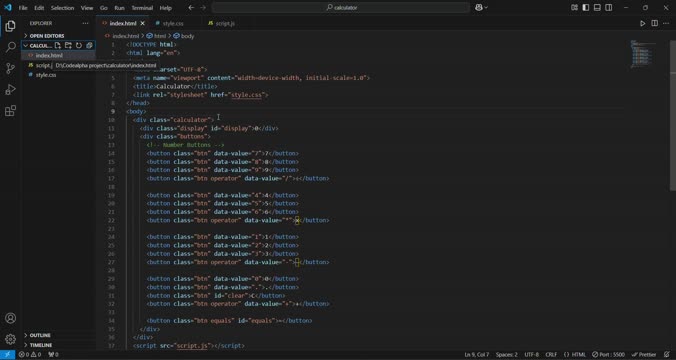This screenshot has width=676, height=360.
Task: Click Spaces: 2 indentation setting
Action: point(507,354)
